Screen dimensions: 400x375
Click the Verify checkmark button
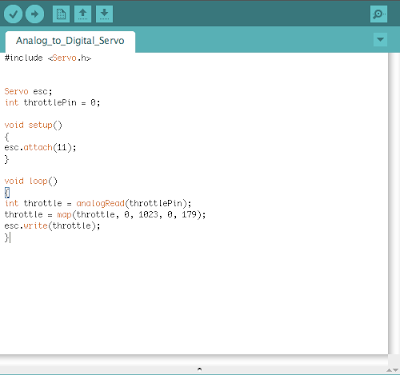pyautogui.click(x=13, y=14)
